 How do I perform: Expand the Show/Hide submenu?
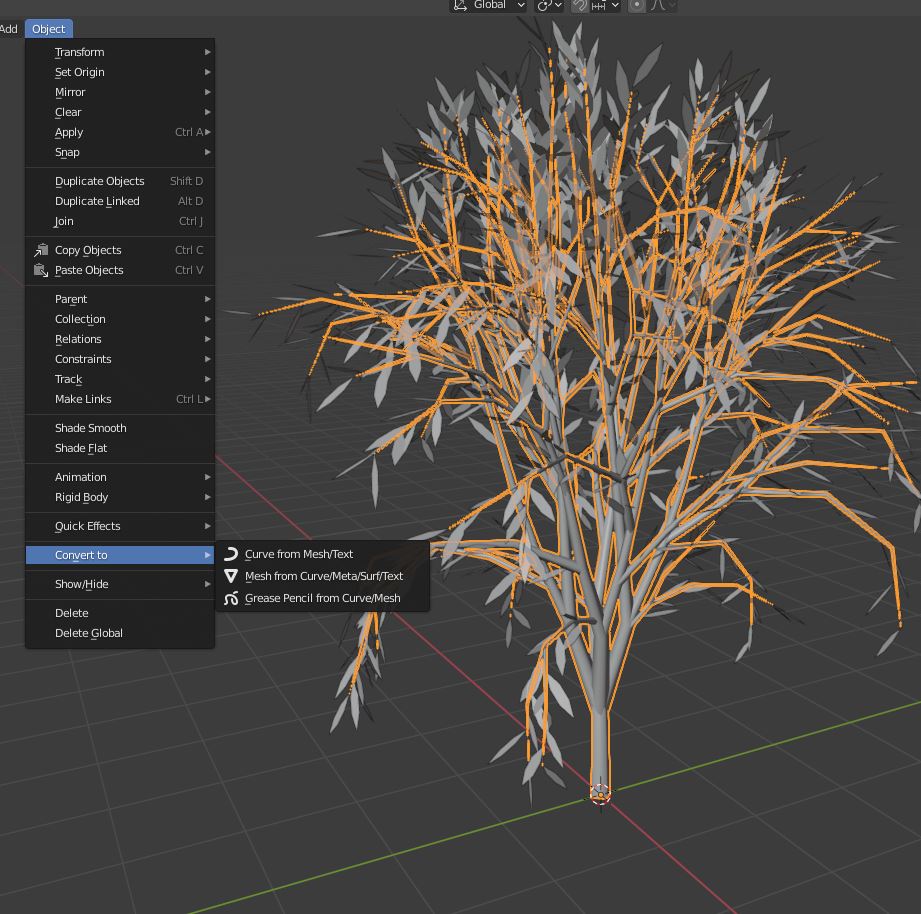(x=120, y=584)
